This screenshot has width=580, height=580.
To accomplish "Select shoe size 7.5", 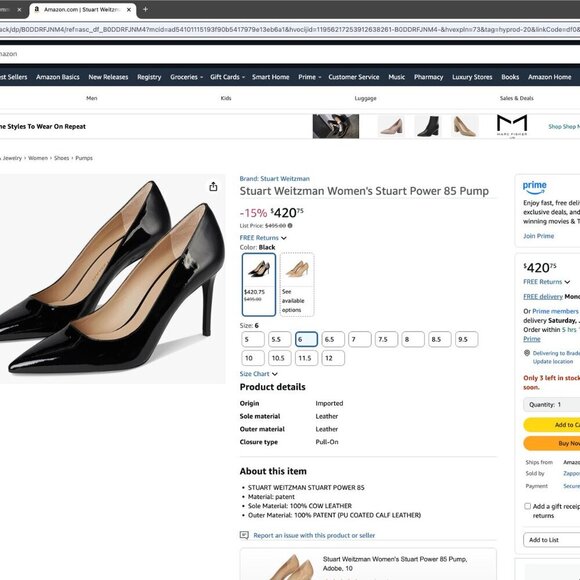I will (387, 339).
